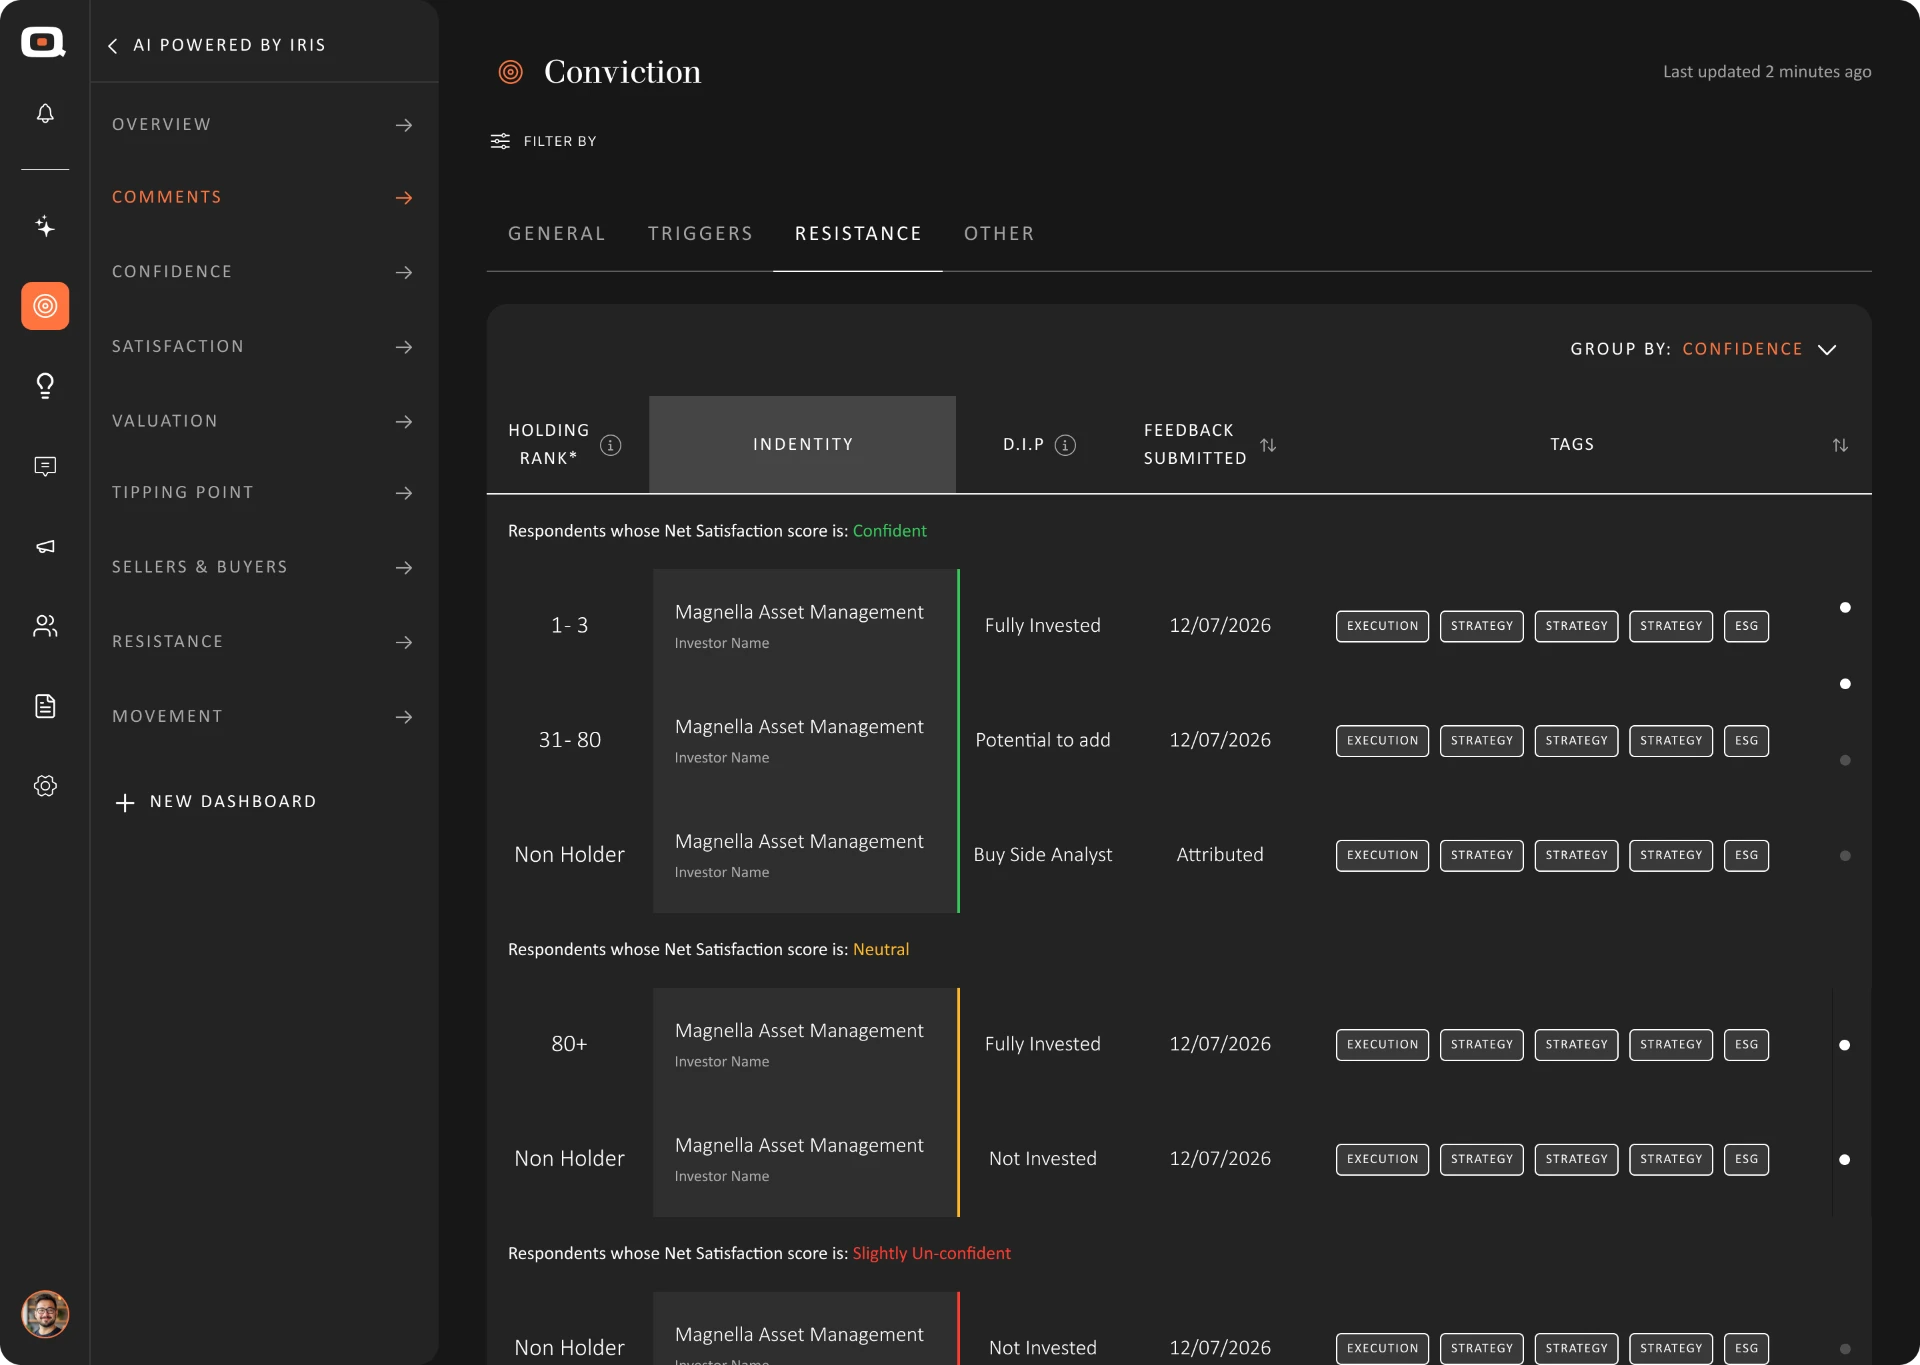Screen dimensions: 1920x1365
Task: Click the Confident group label
Action: point(889,531)
